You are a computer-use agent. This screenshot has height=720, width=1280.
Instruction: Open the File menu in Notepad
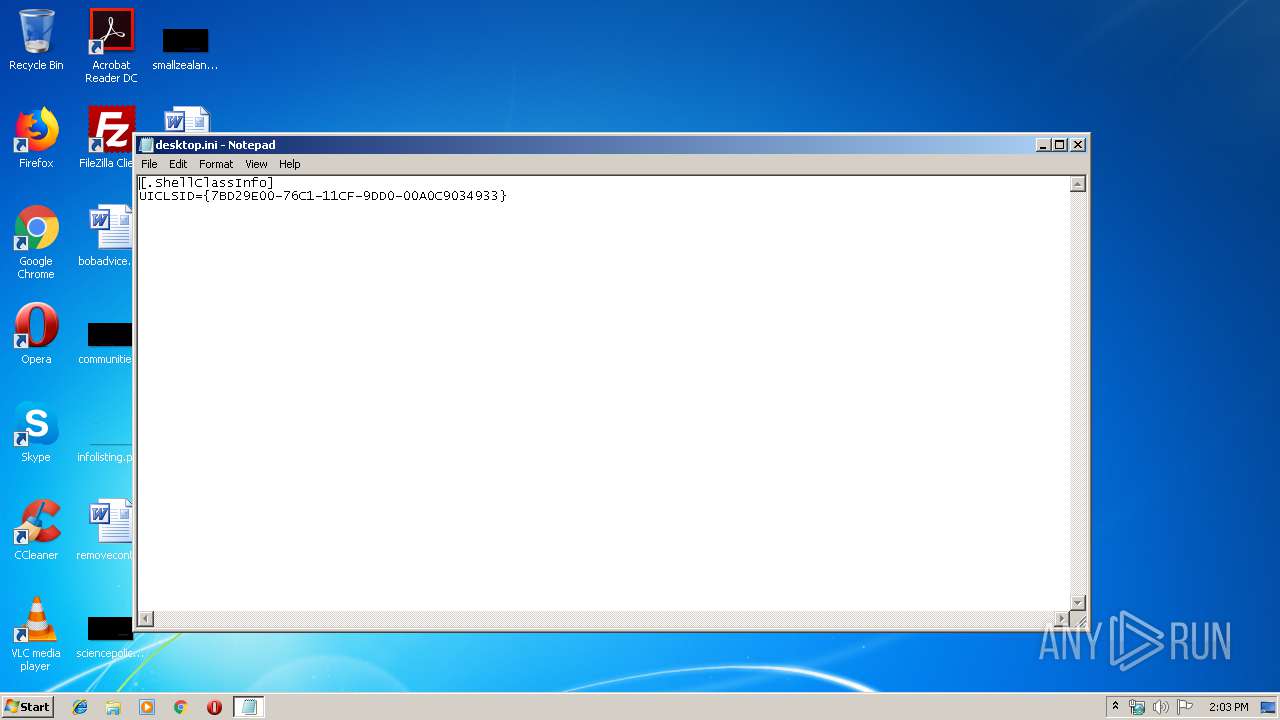point(149,164)
